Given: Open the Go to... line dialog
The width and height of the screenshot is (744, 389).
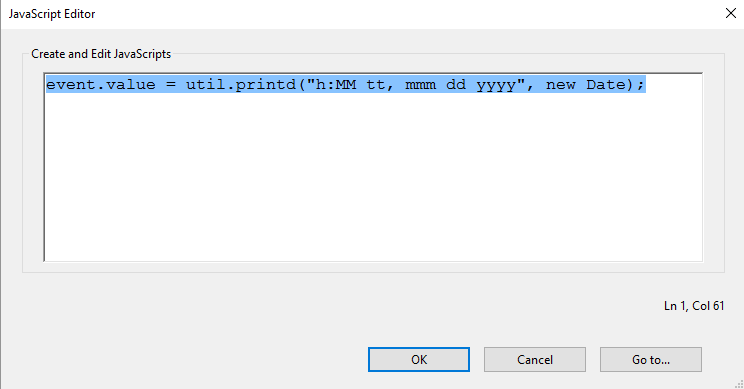Looking at the screenshot, I should pyautogui.click(x=651, y=360).
